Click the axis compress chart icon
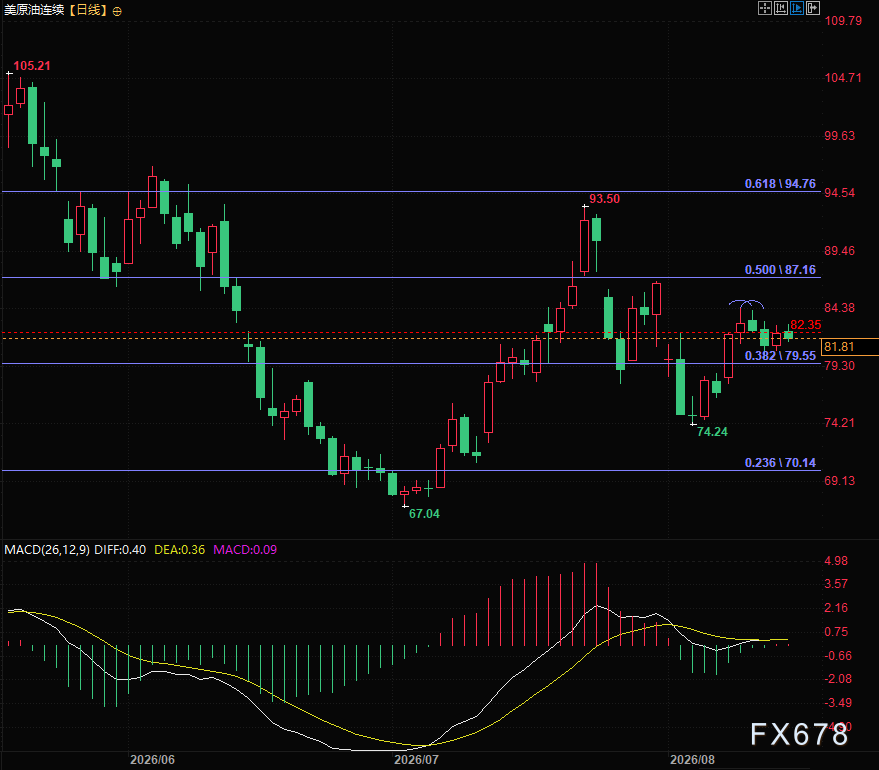 (x=780, y=8)
